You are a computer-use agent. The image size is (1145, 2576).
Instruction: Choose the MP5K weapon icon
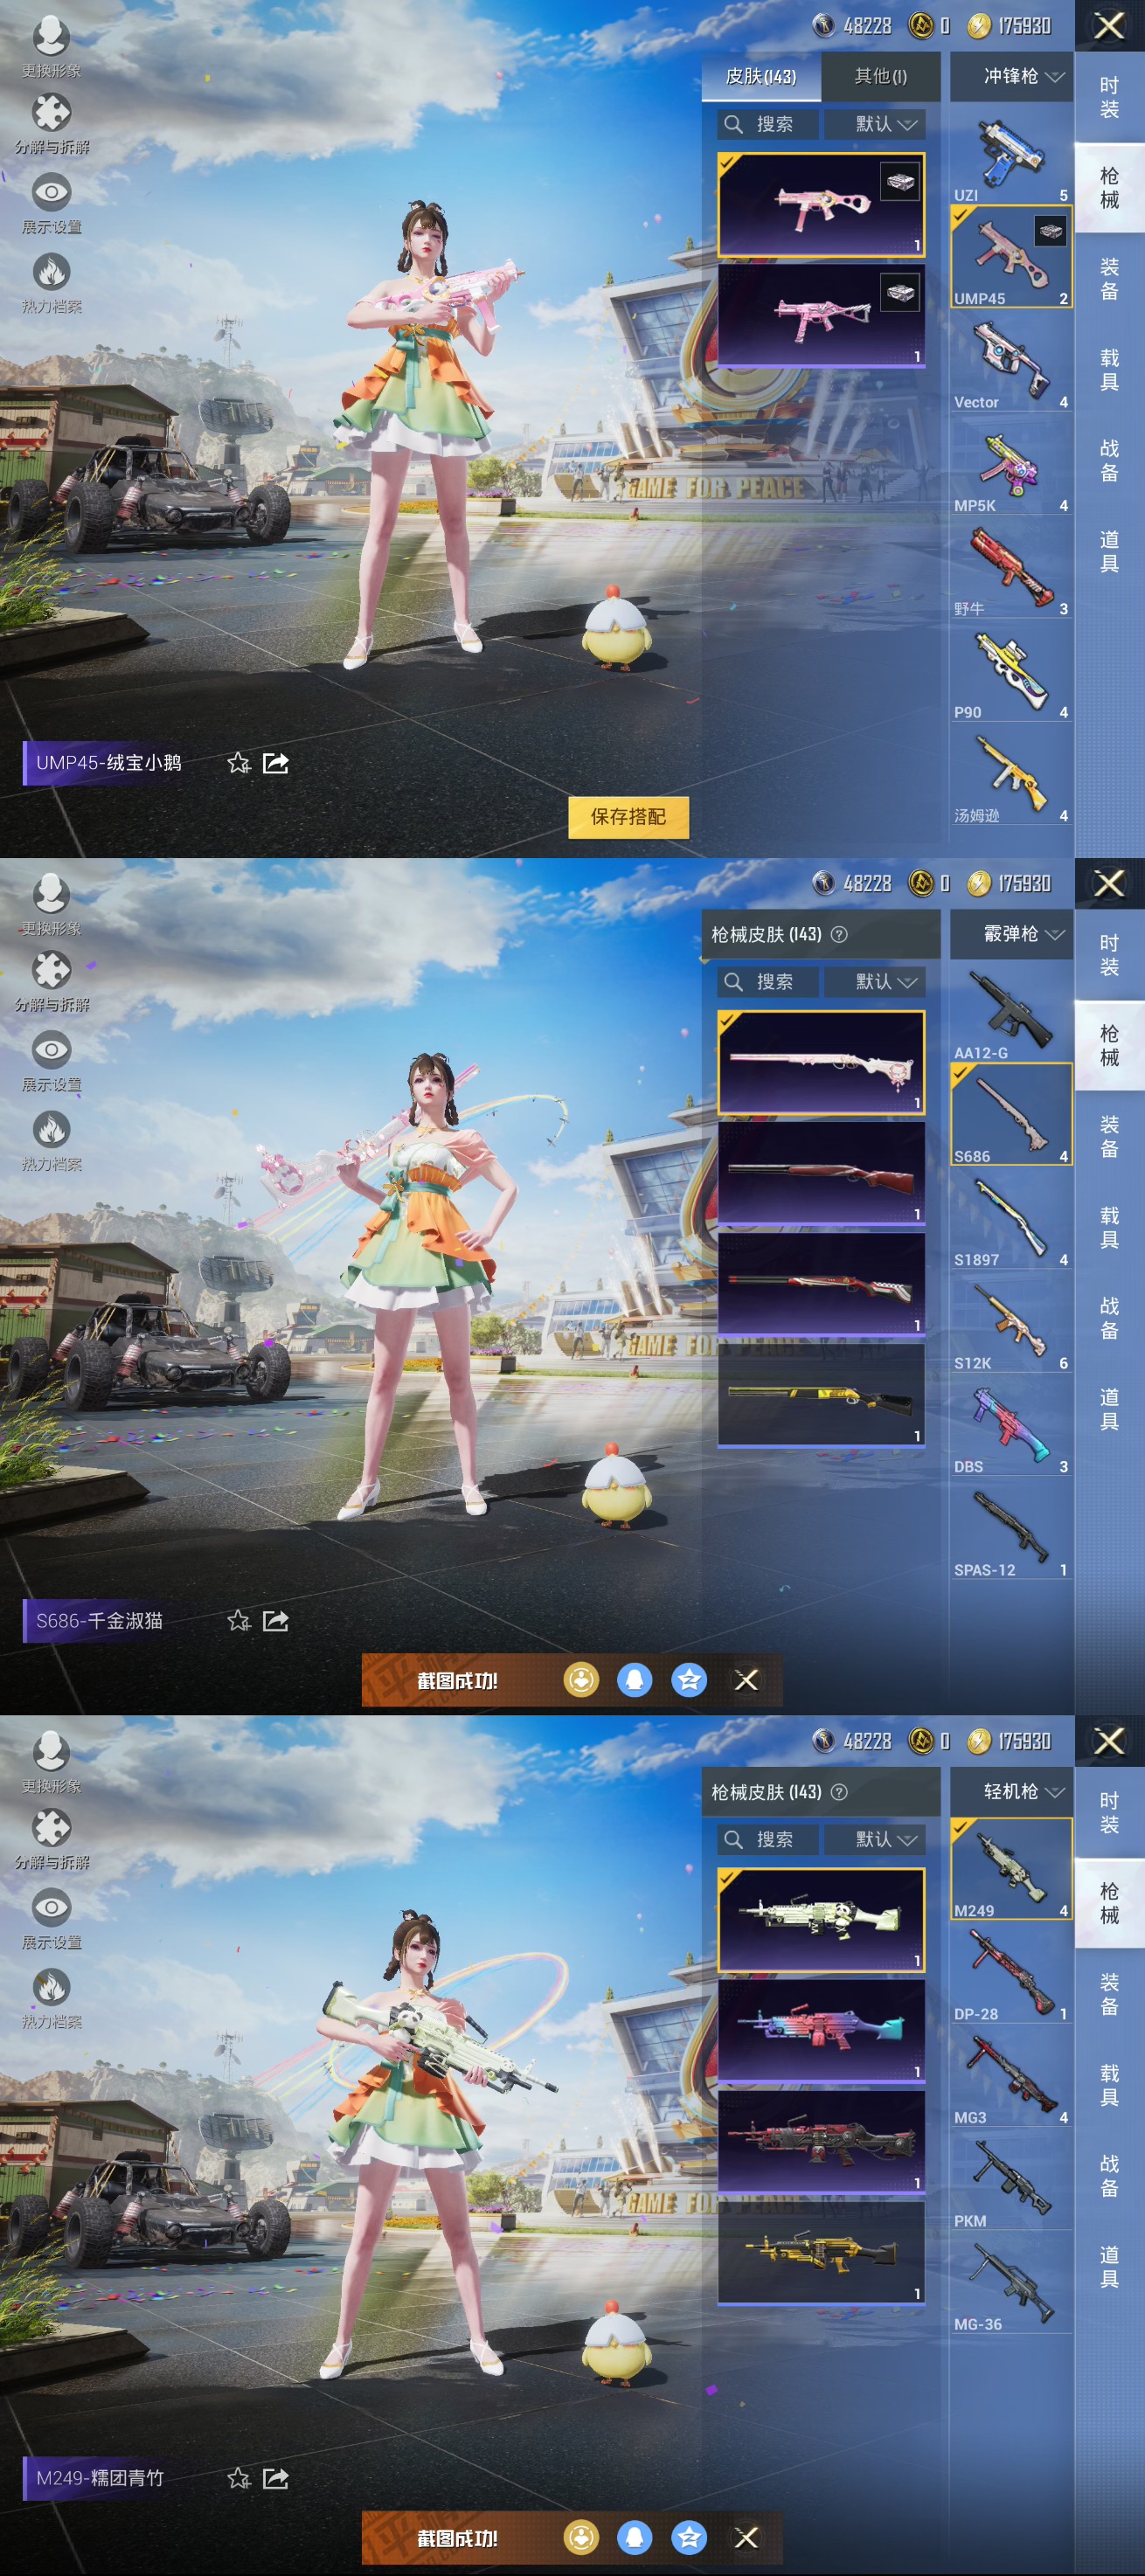click(1010, 466)
